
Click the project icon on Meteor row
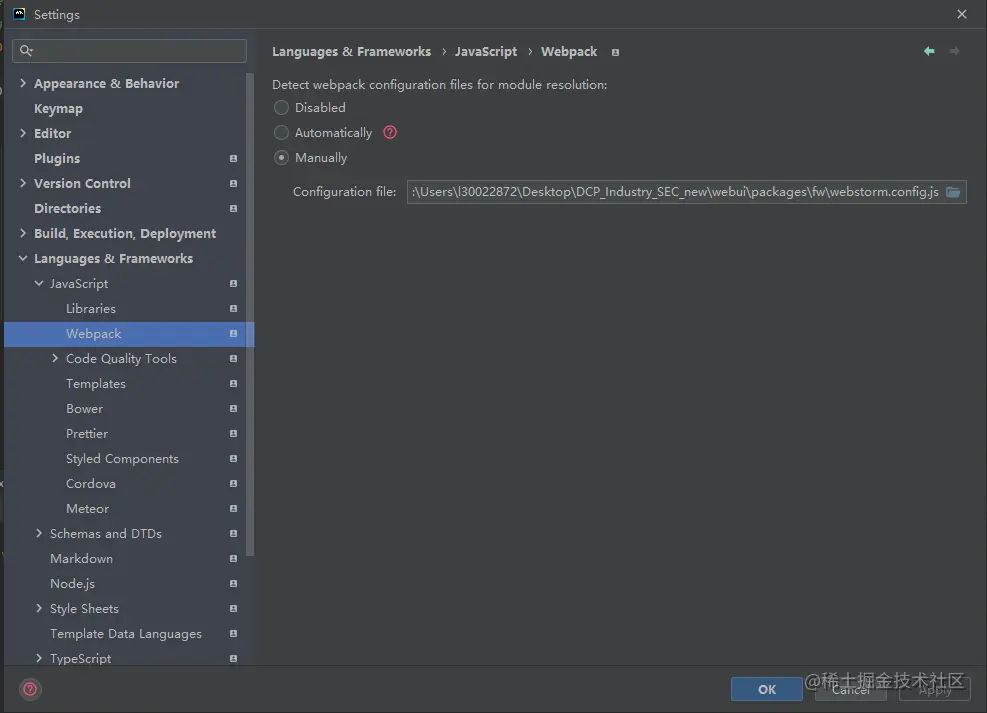click(234, 508)
